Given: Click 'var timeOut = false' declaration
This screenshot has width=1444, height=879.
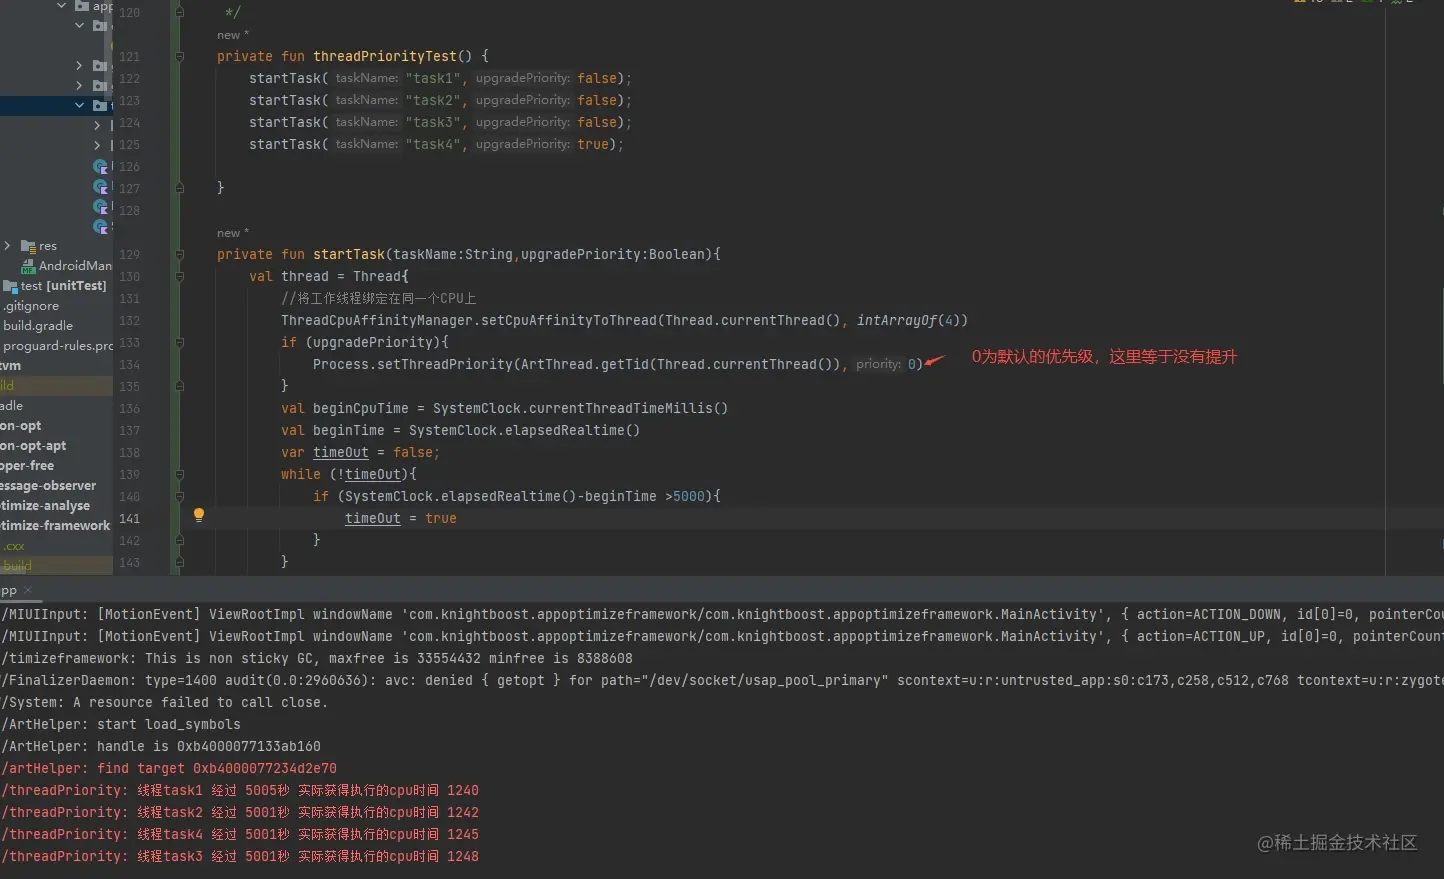Looking at the screenshot, I should pos(360,453).
